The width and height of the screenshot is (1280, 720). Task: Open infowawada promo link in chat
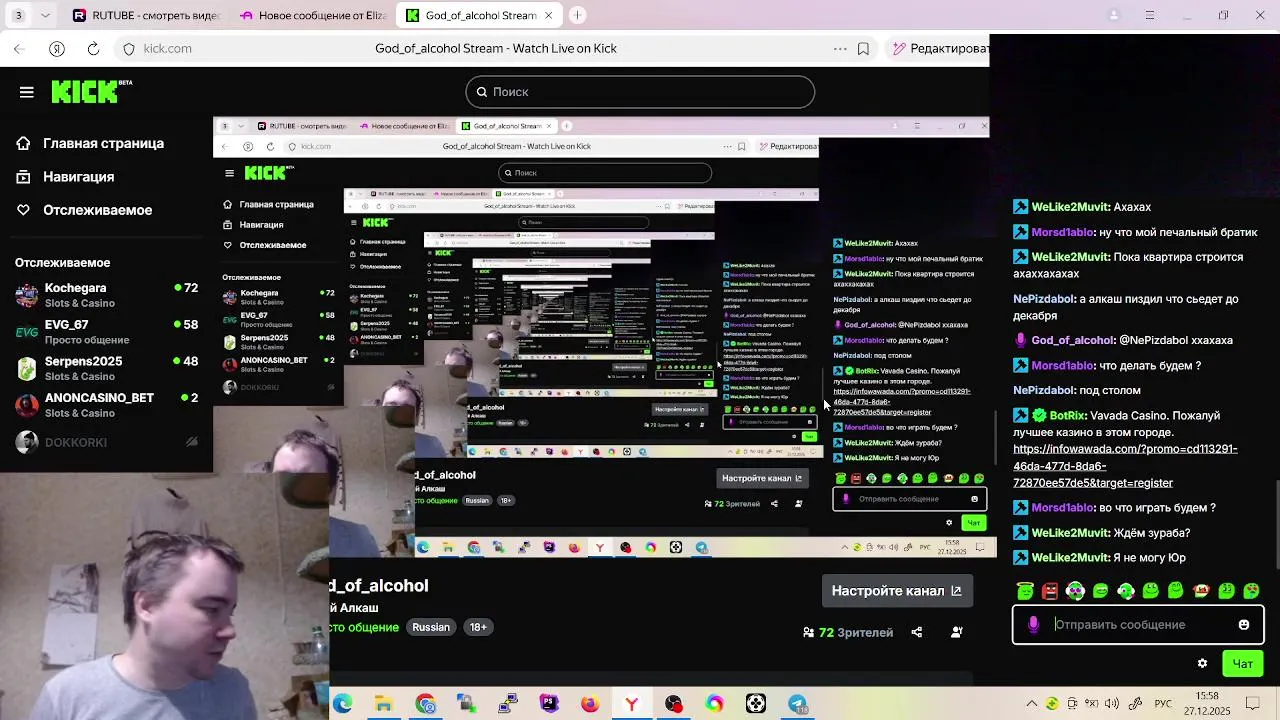(x=1125, y=466)
